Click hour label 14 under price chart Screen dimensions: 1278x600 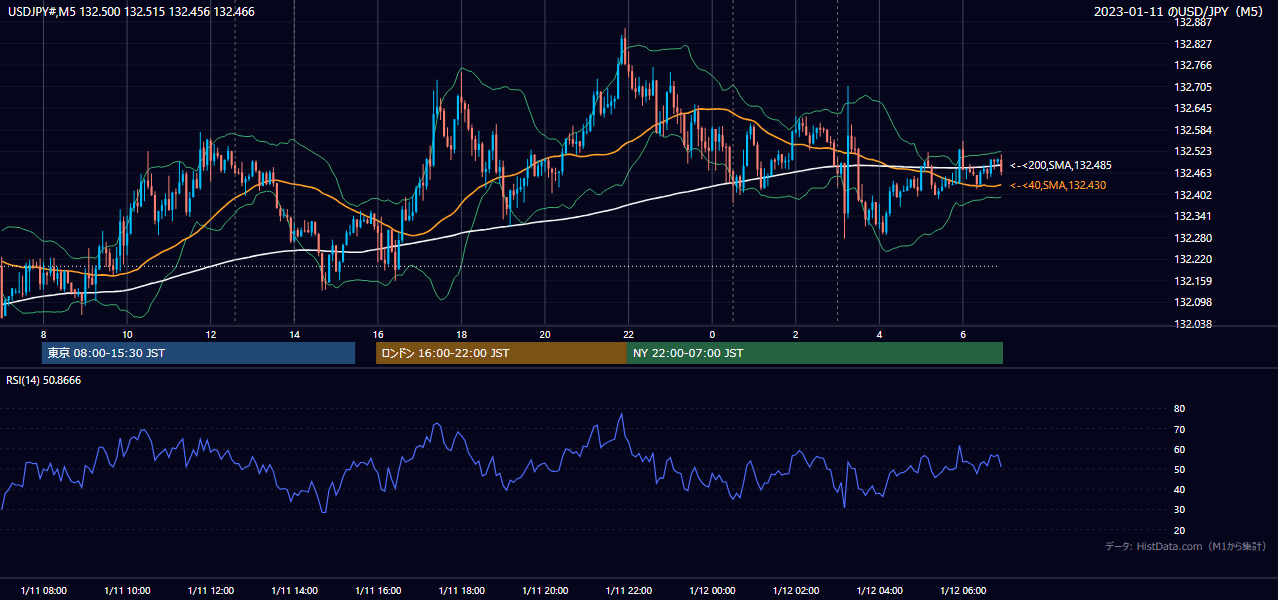[294, 334]
